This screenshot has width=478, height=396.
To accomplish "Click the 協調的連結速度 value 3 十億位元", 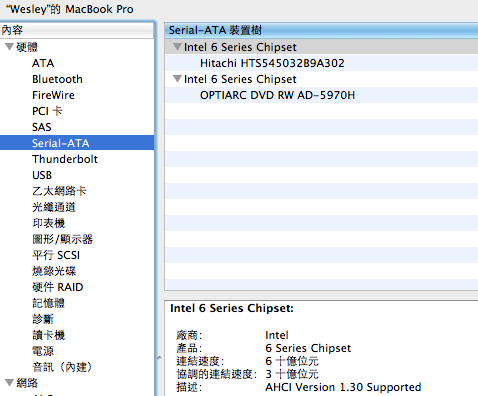I will click(292, 374).
